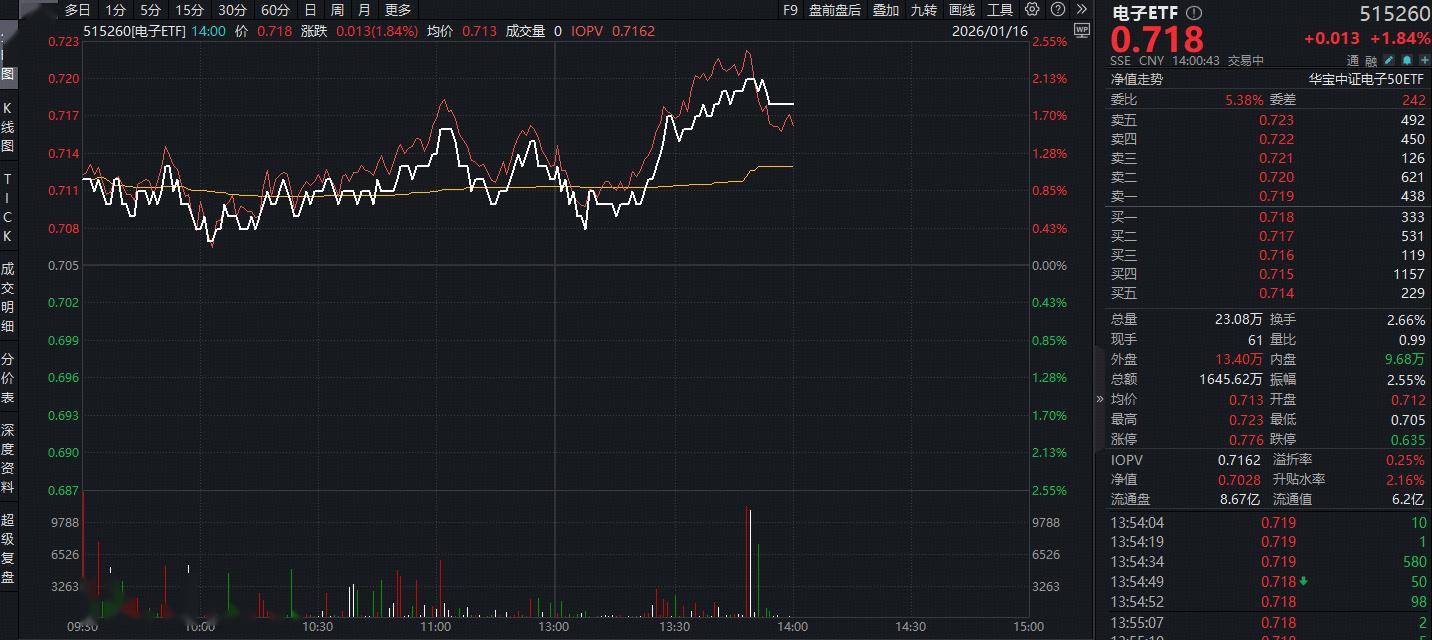1432x640 pixels.
Task: Toggle 叠加 overlay comparison
Action: (885, 10)
